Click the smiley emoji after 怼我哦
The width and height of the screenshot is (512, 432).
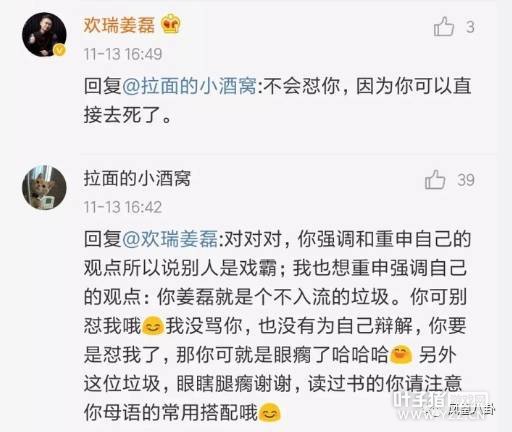pos(153,325)
